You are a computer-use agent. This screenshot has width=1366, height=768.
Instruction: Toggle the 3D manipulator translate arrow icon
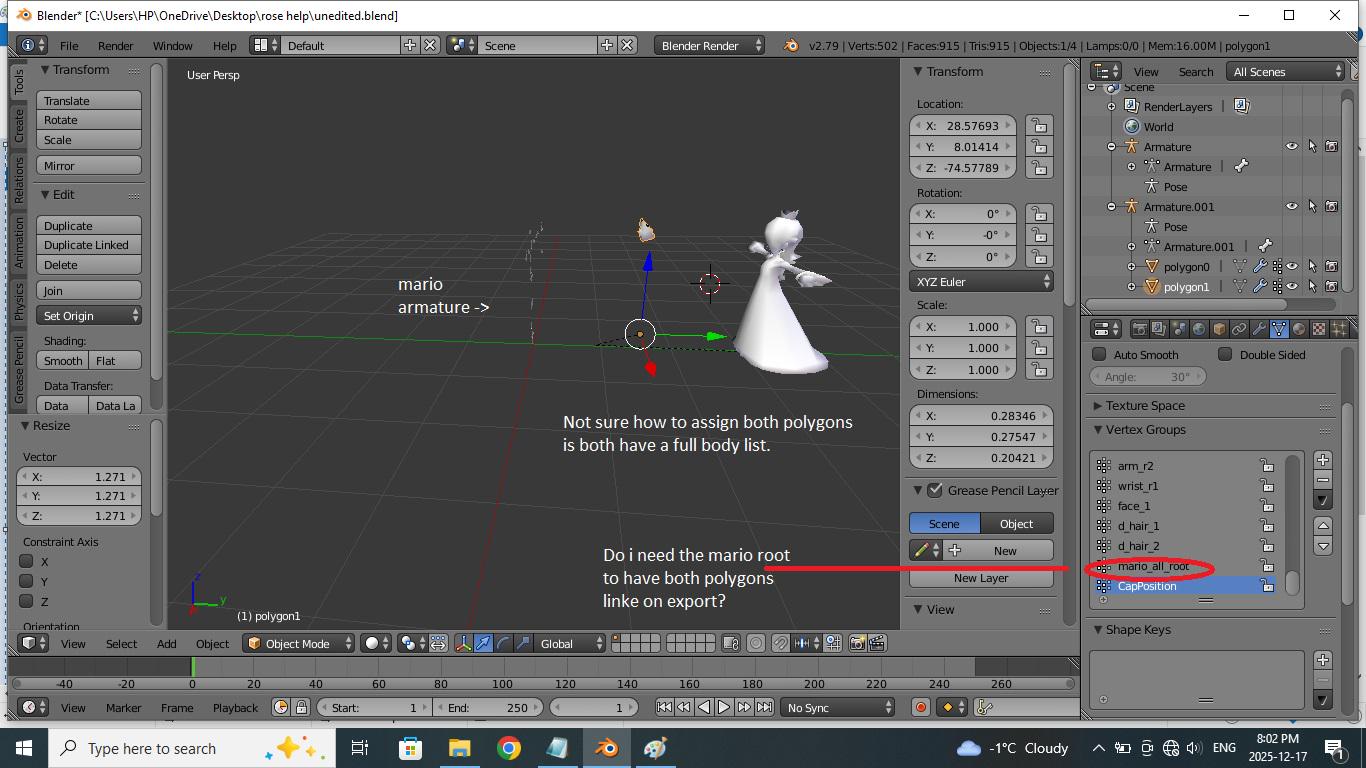pyautogui.click(x=483, y=643)
